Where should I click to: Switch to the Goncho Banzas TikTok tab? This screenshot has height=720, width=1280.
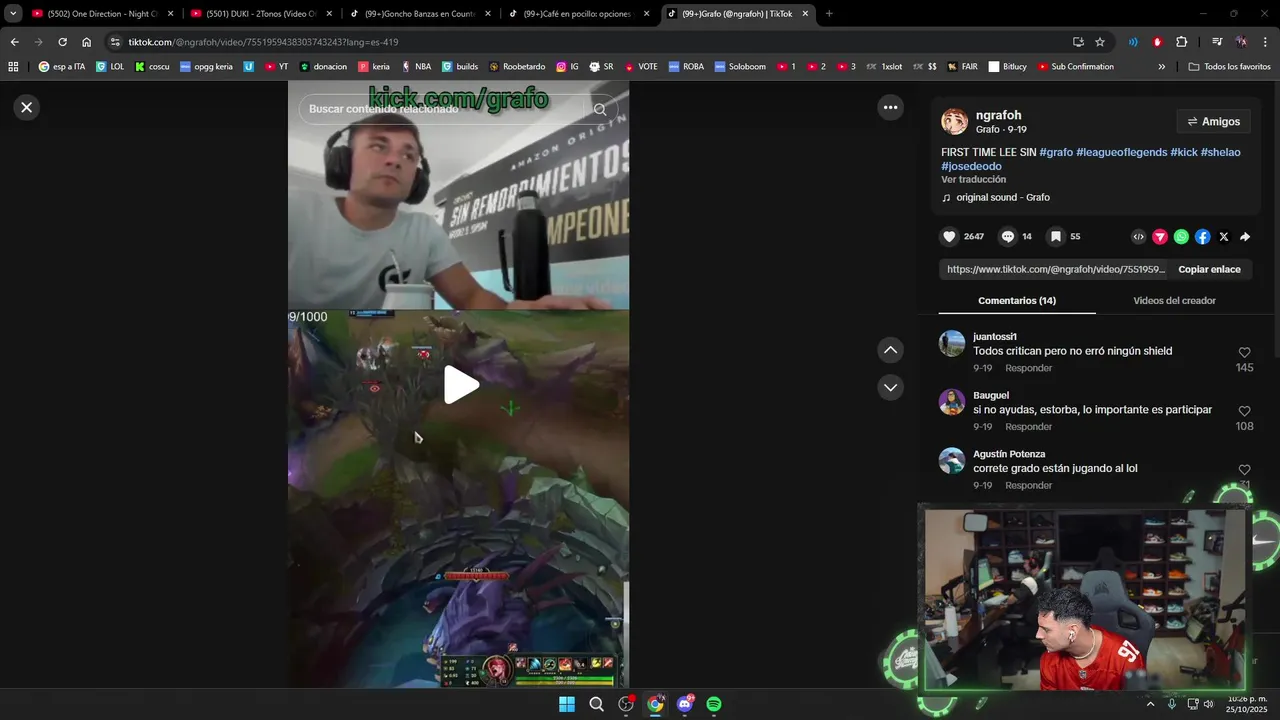[419, 14]
